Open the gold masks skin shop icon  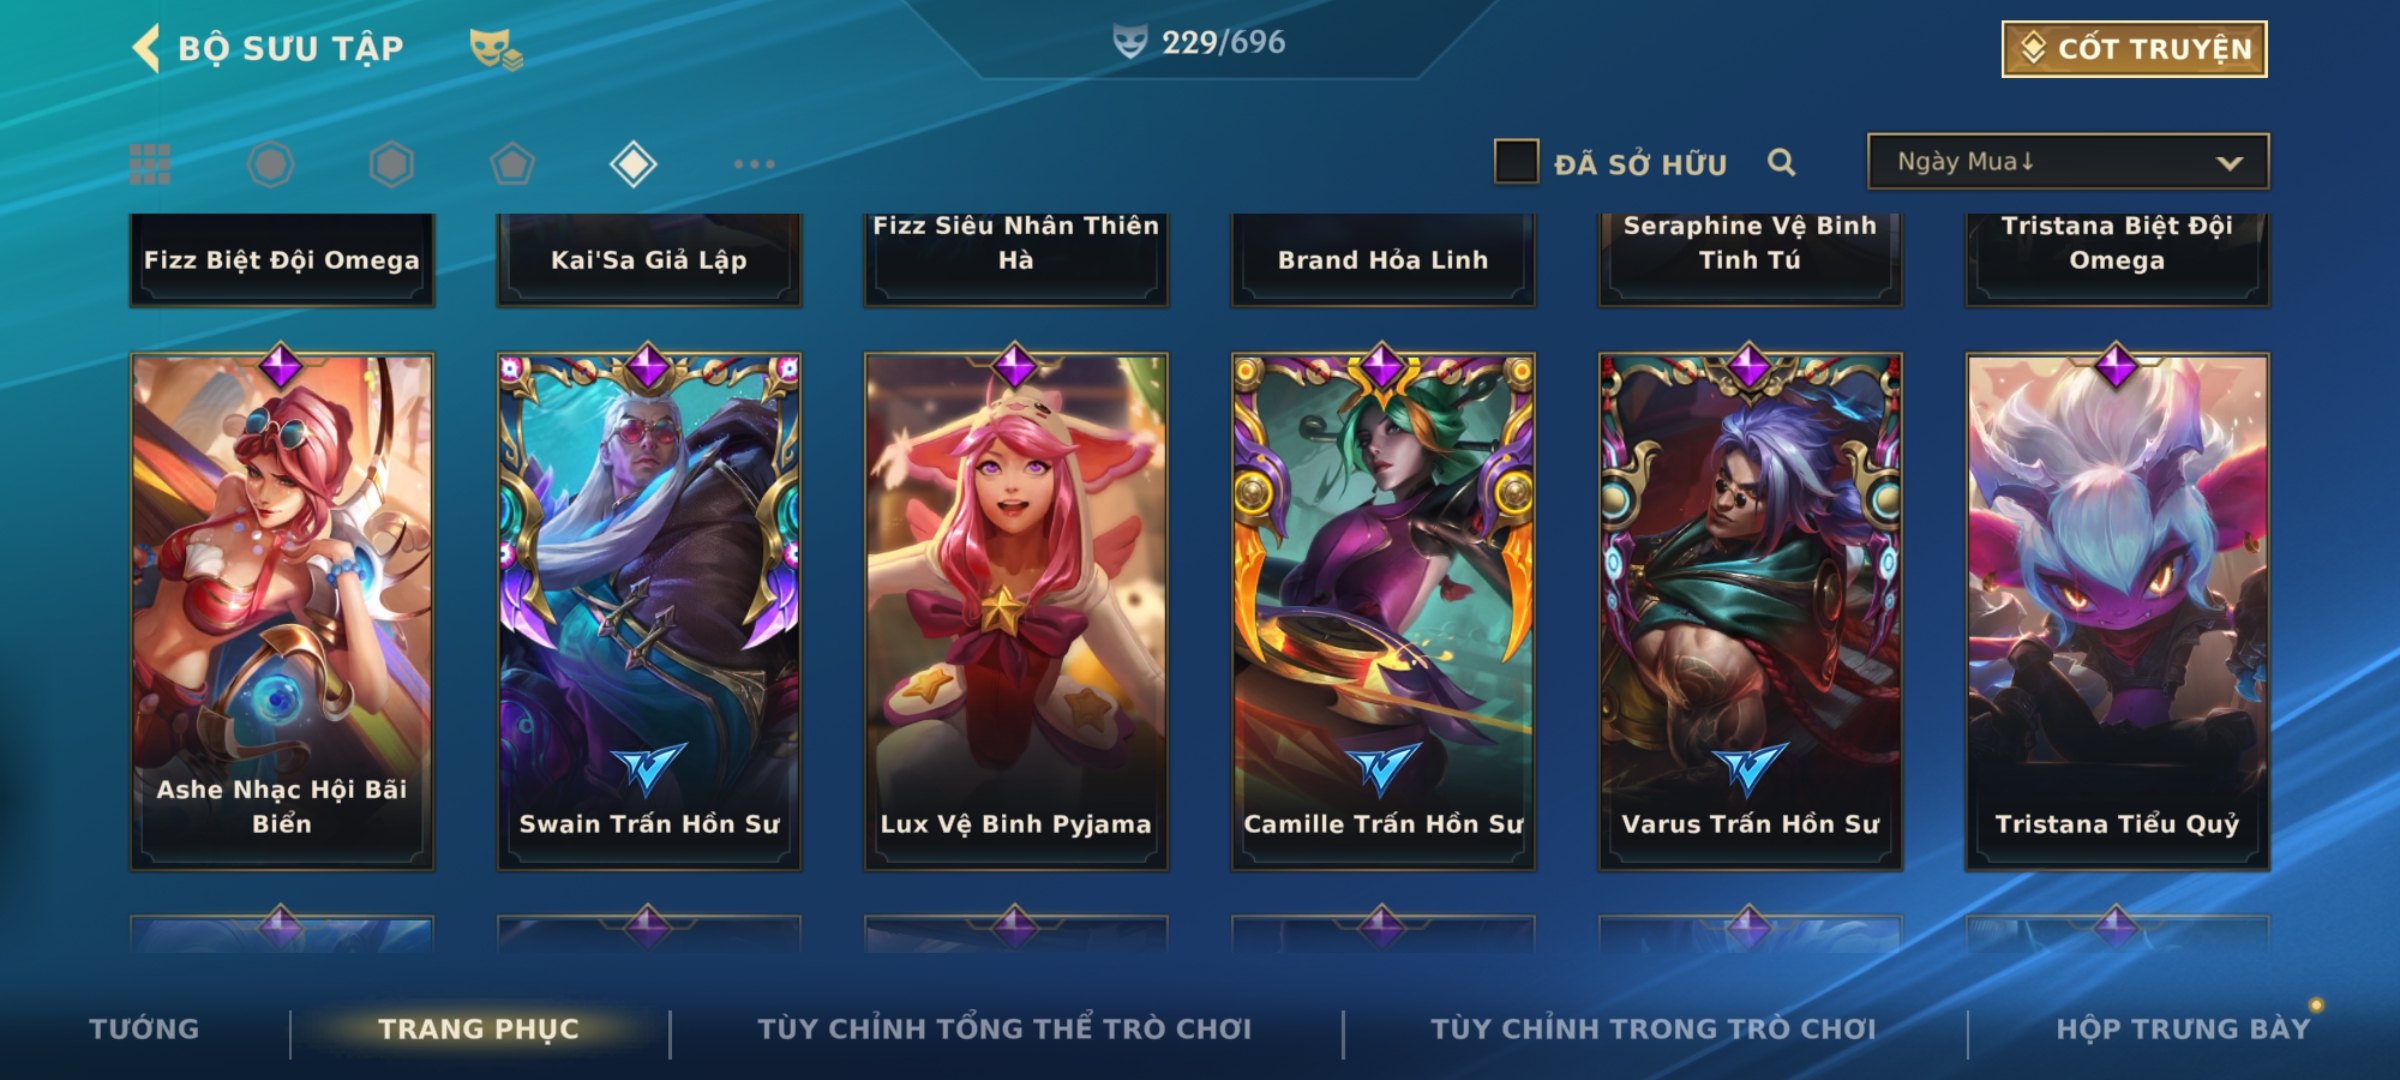click(496, 49)
